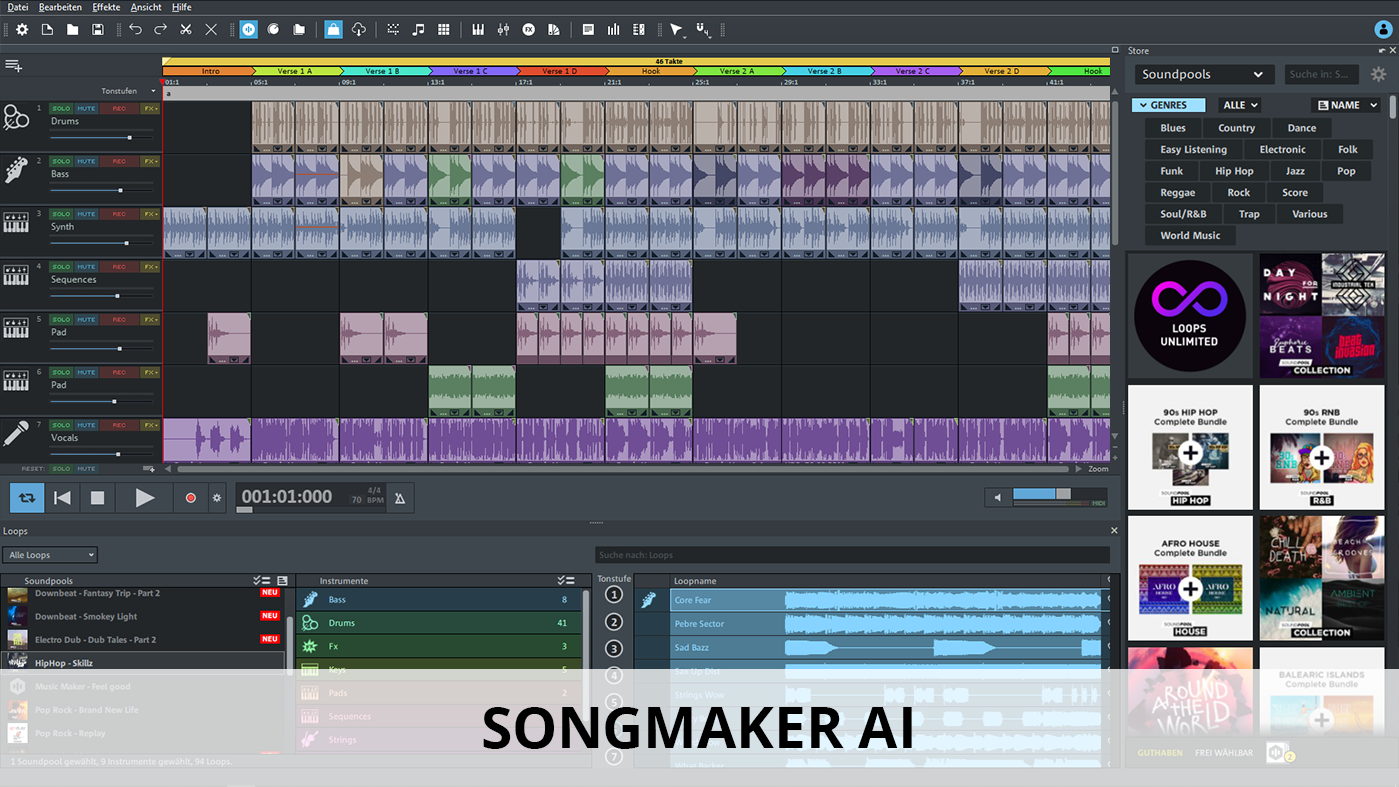
Task: Click the speaker volume icon
Action: coord(997,497)
